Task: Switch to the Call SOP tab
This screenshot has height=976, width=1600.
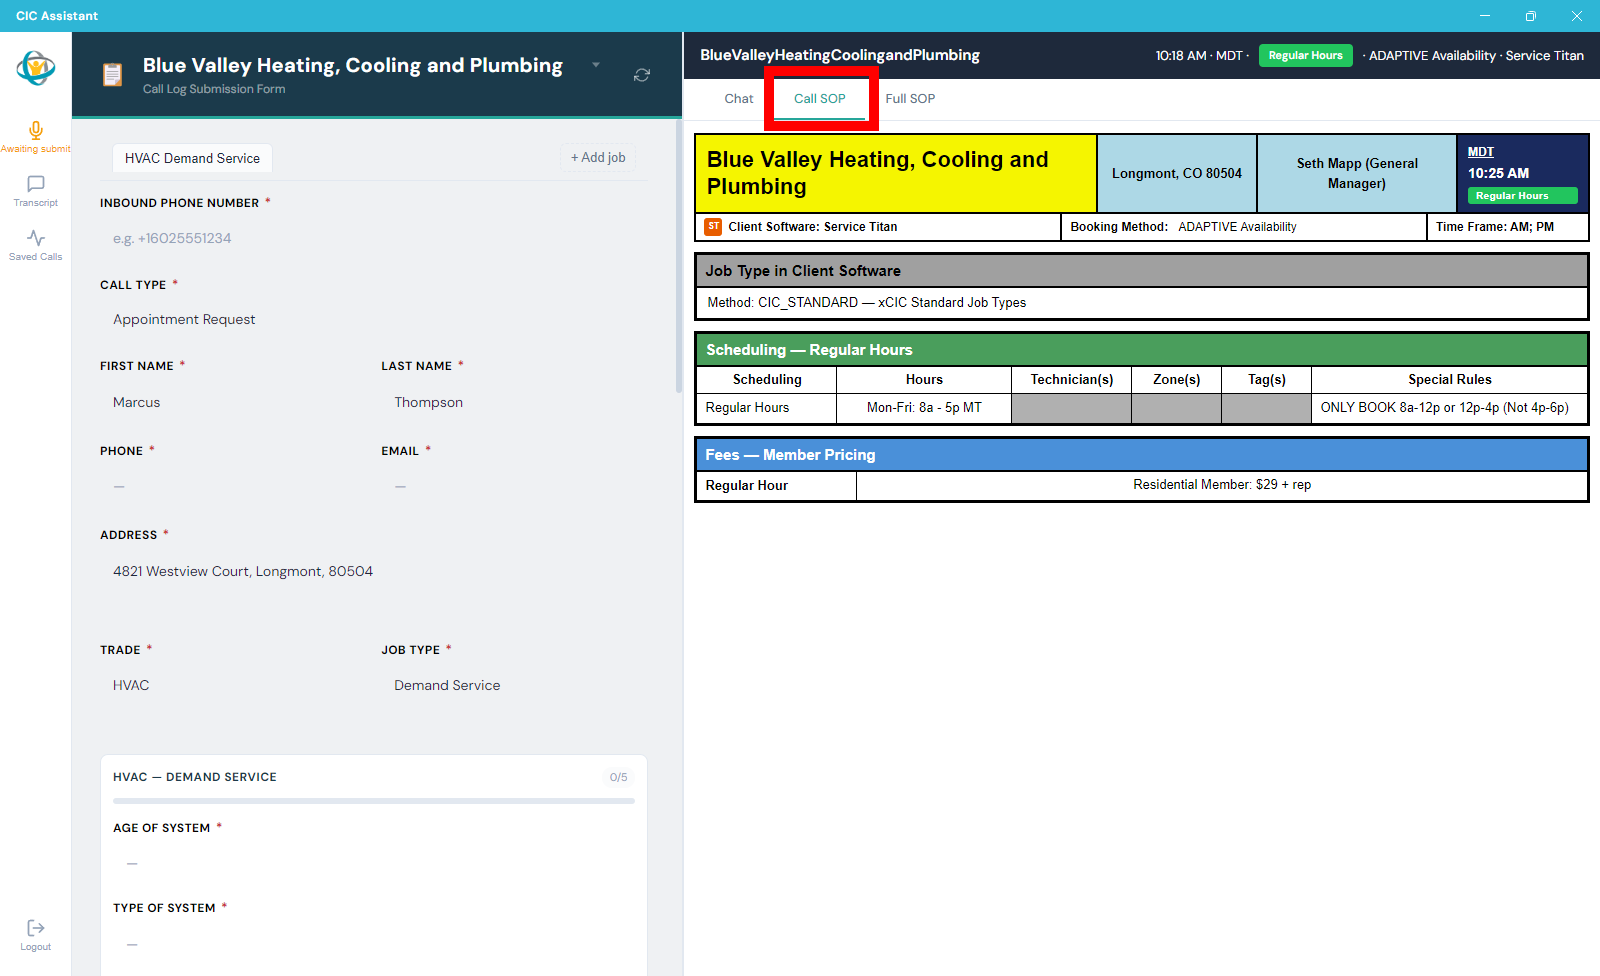Action: tap(820, 99)
